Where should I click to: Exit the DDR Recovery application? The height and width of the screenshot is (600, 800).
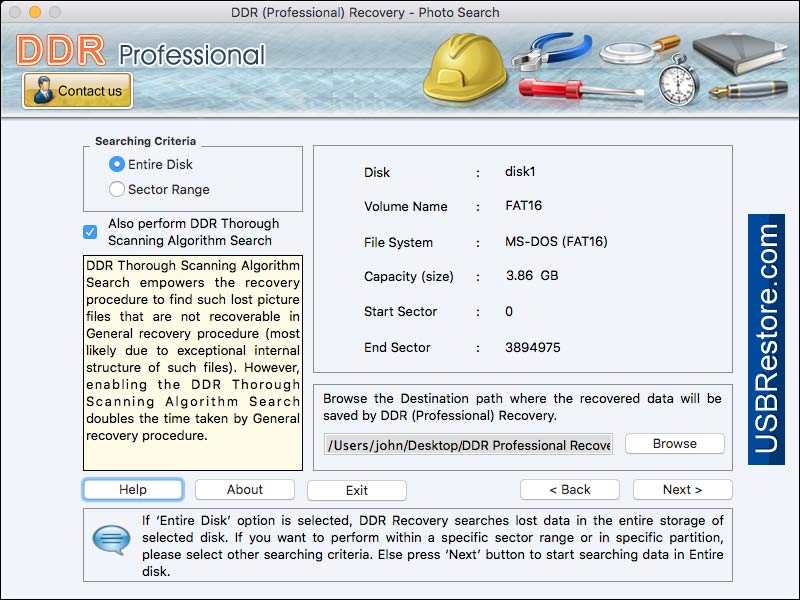pos(356,490)
